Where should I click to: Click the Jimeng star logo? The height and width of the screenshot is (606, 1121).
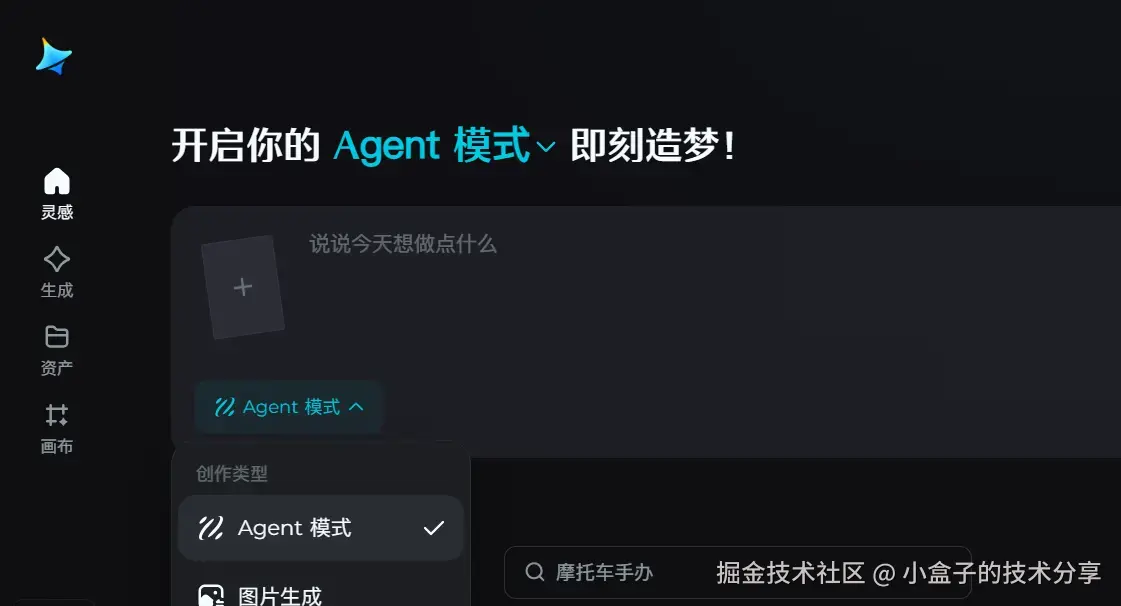click(54, 56)
